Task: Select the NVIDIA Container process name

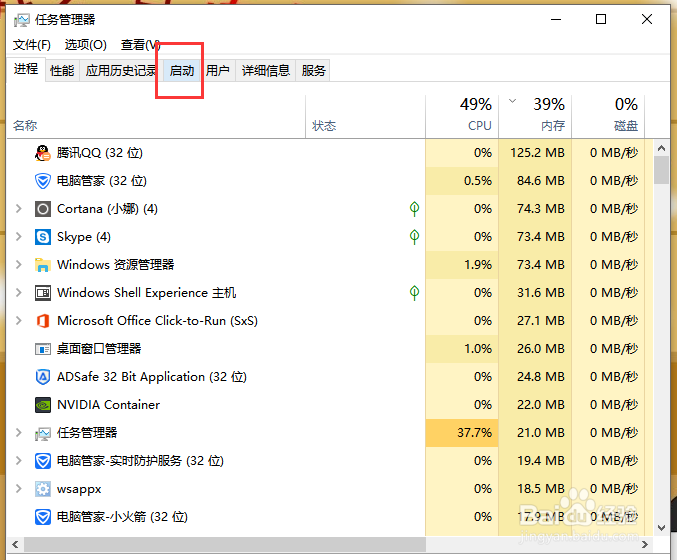Action: click(108, 405)
